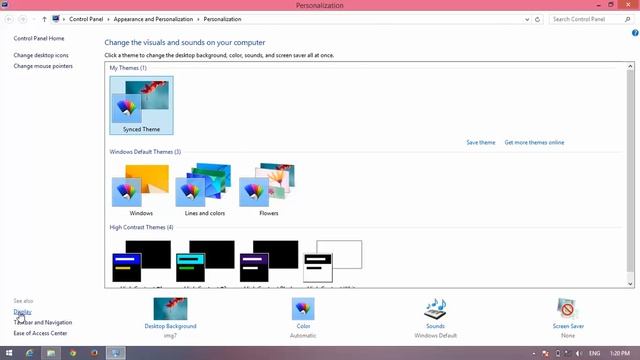Image resolution: width=640 pixels, height=360 pixels.
Task: Launch Internet Explorer from the taskbar
Action: coord(29,353)
